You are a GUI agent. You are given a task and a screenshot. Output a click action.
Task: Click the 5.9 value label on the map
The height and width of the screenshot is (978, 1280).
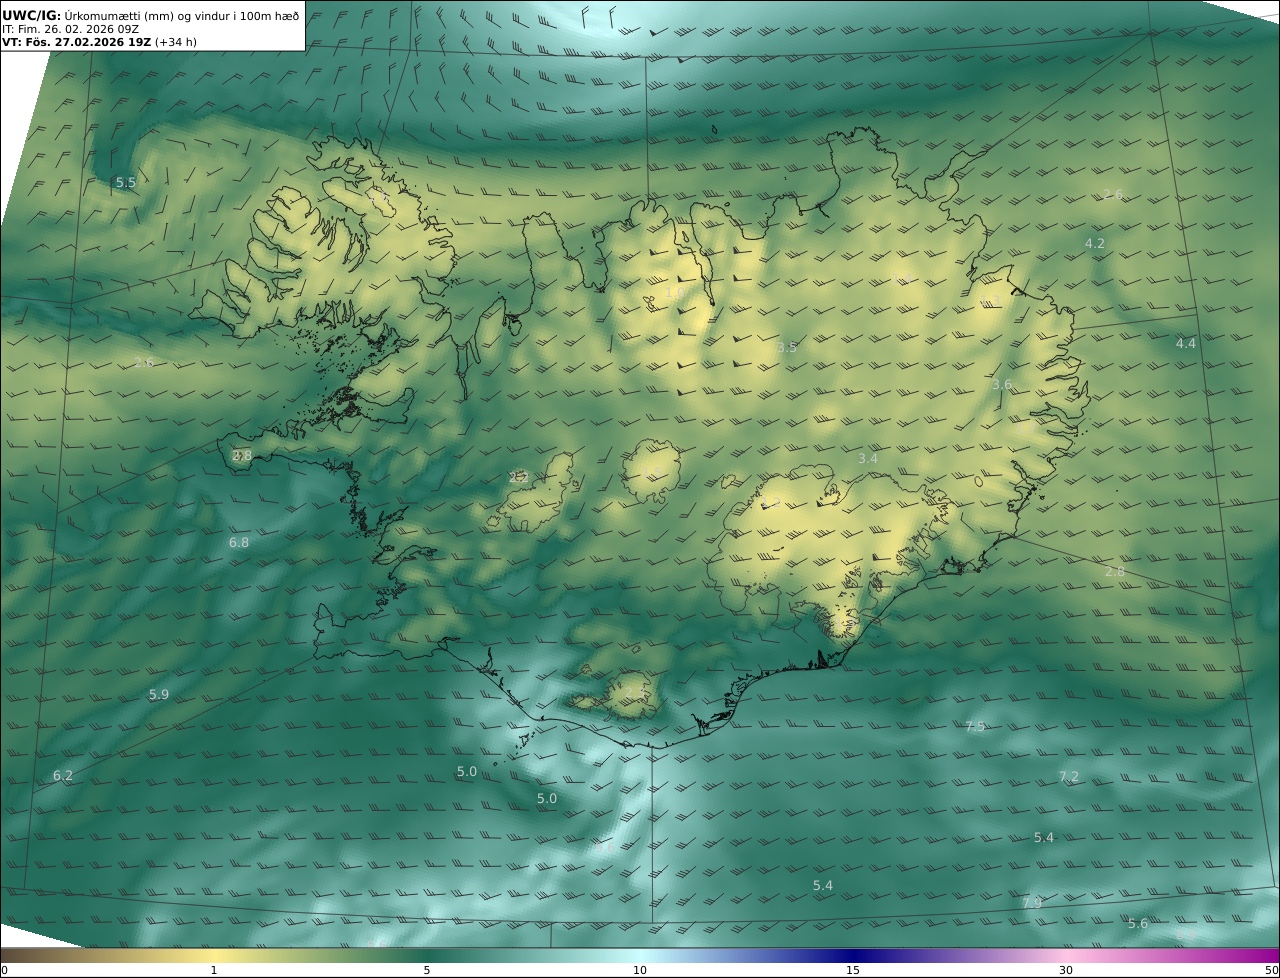(x=159, y=694)
